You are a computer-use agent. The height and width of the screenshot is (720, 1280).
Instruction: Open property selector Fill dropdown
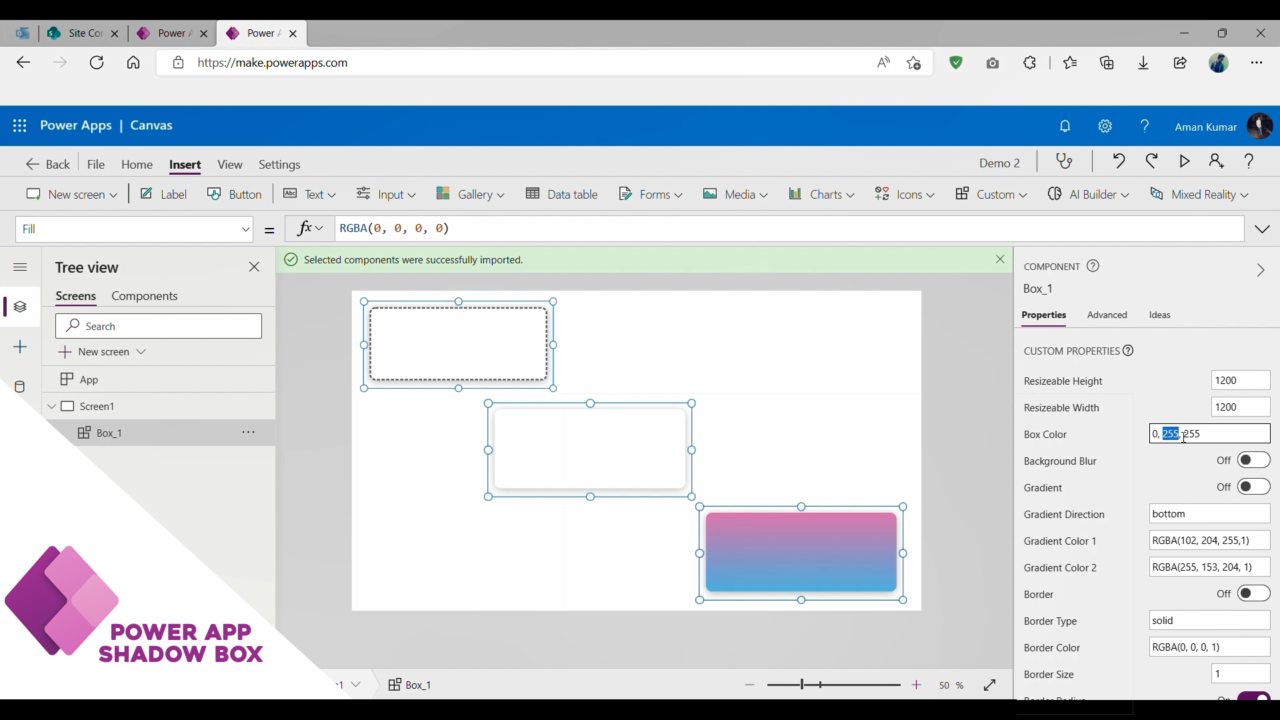coord(134,229)
